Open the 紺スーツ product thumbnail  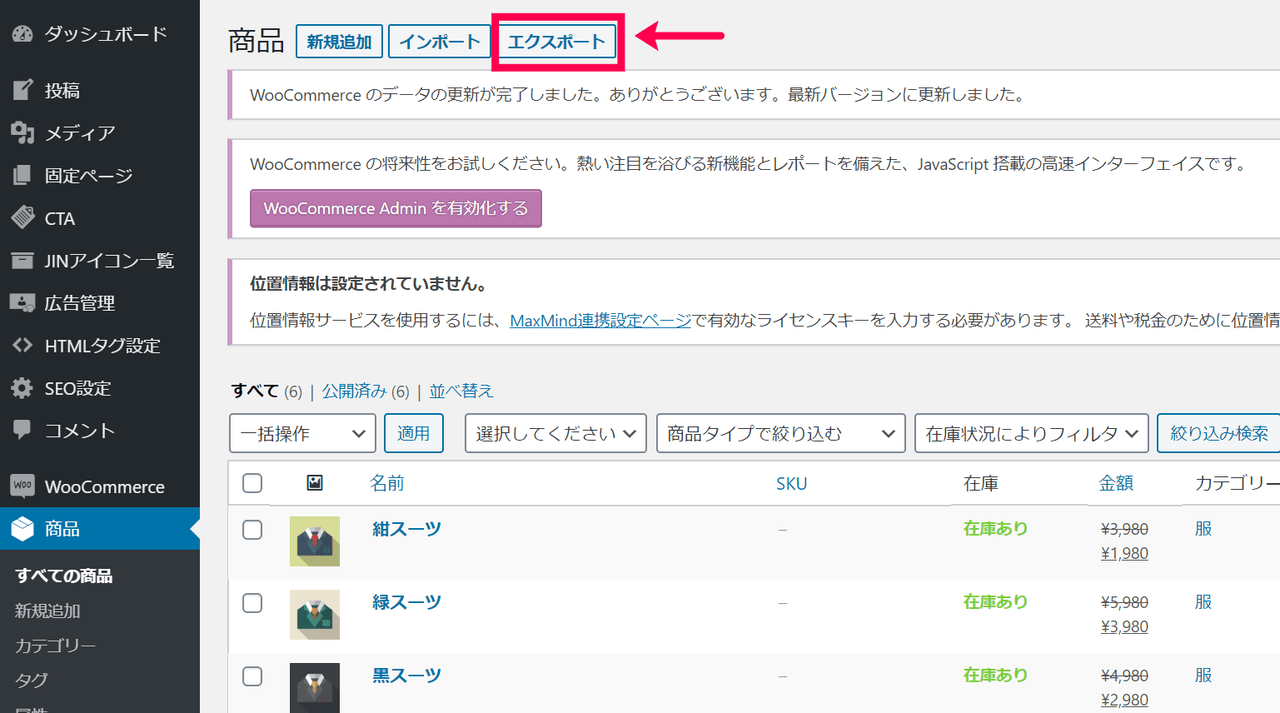click(x=315, y=541)
